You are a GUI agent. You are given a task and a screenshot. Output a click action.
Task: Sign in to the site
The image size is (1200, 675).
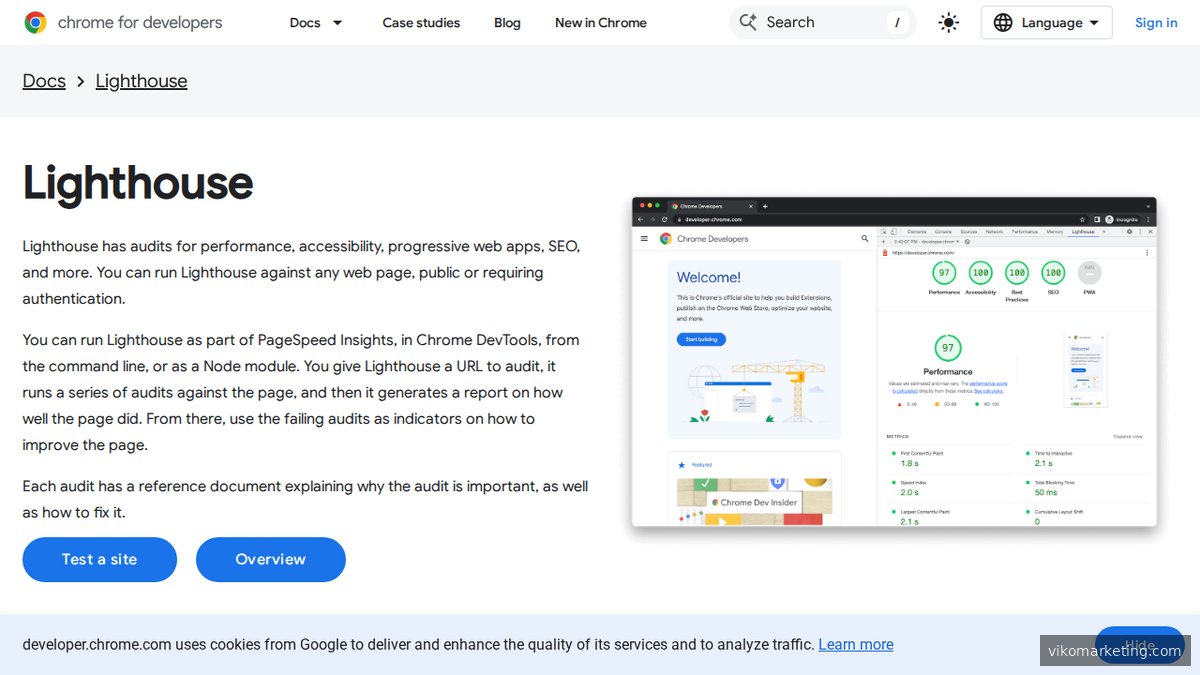1155,22
